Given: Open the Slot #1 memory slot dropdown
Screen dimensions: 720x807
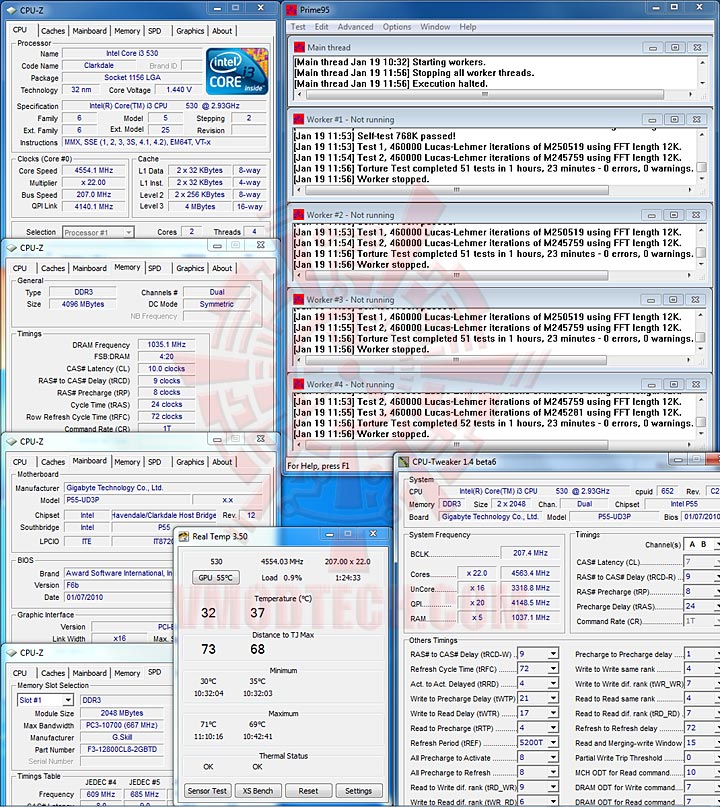Looking at the screenshot, I should (68, 700).
